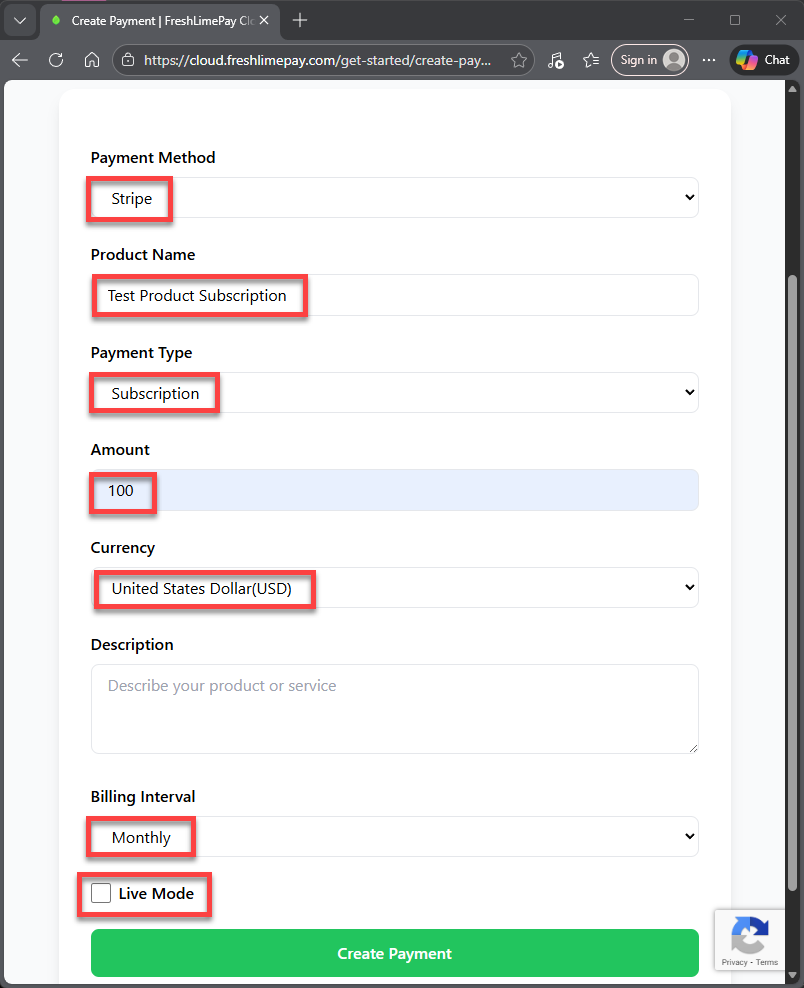Open a new tab with plus icon
Screen dimensions: 804x988
point(300,20)
